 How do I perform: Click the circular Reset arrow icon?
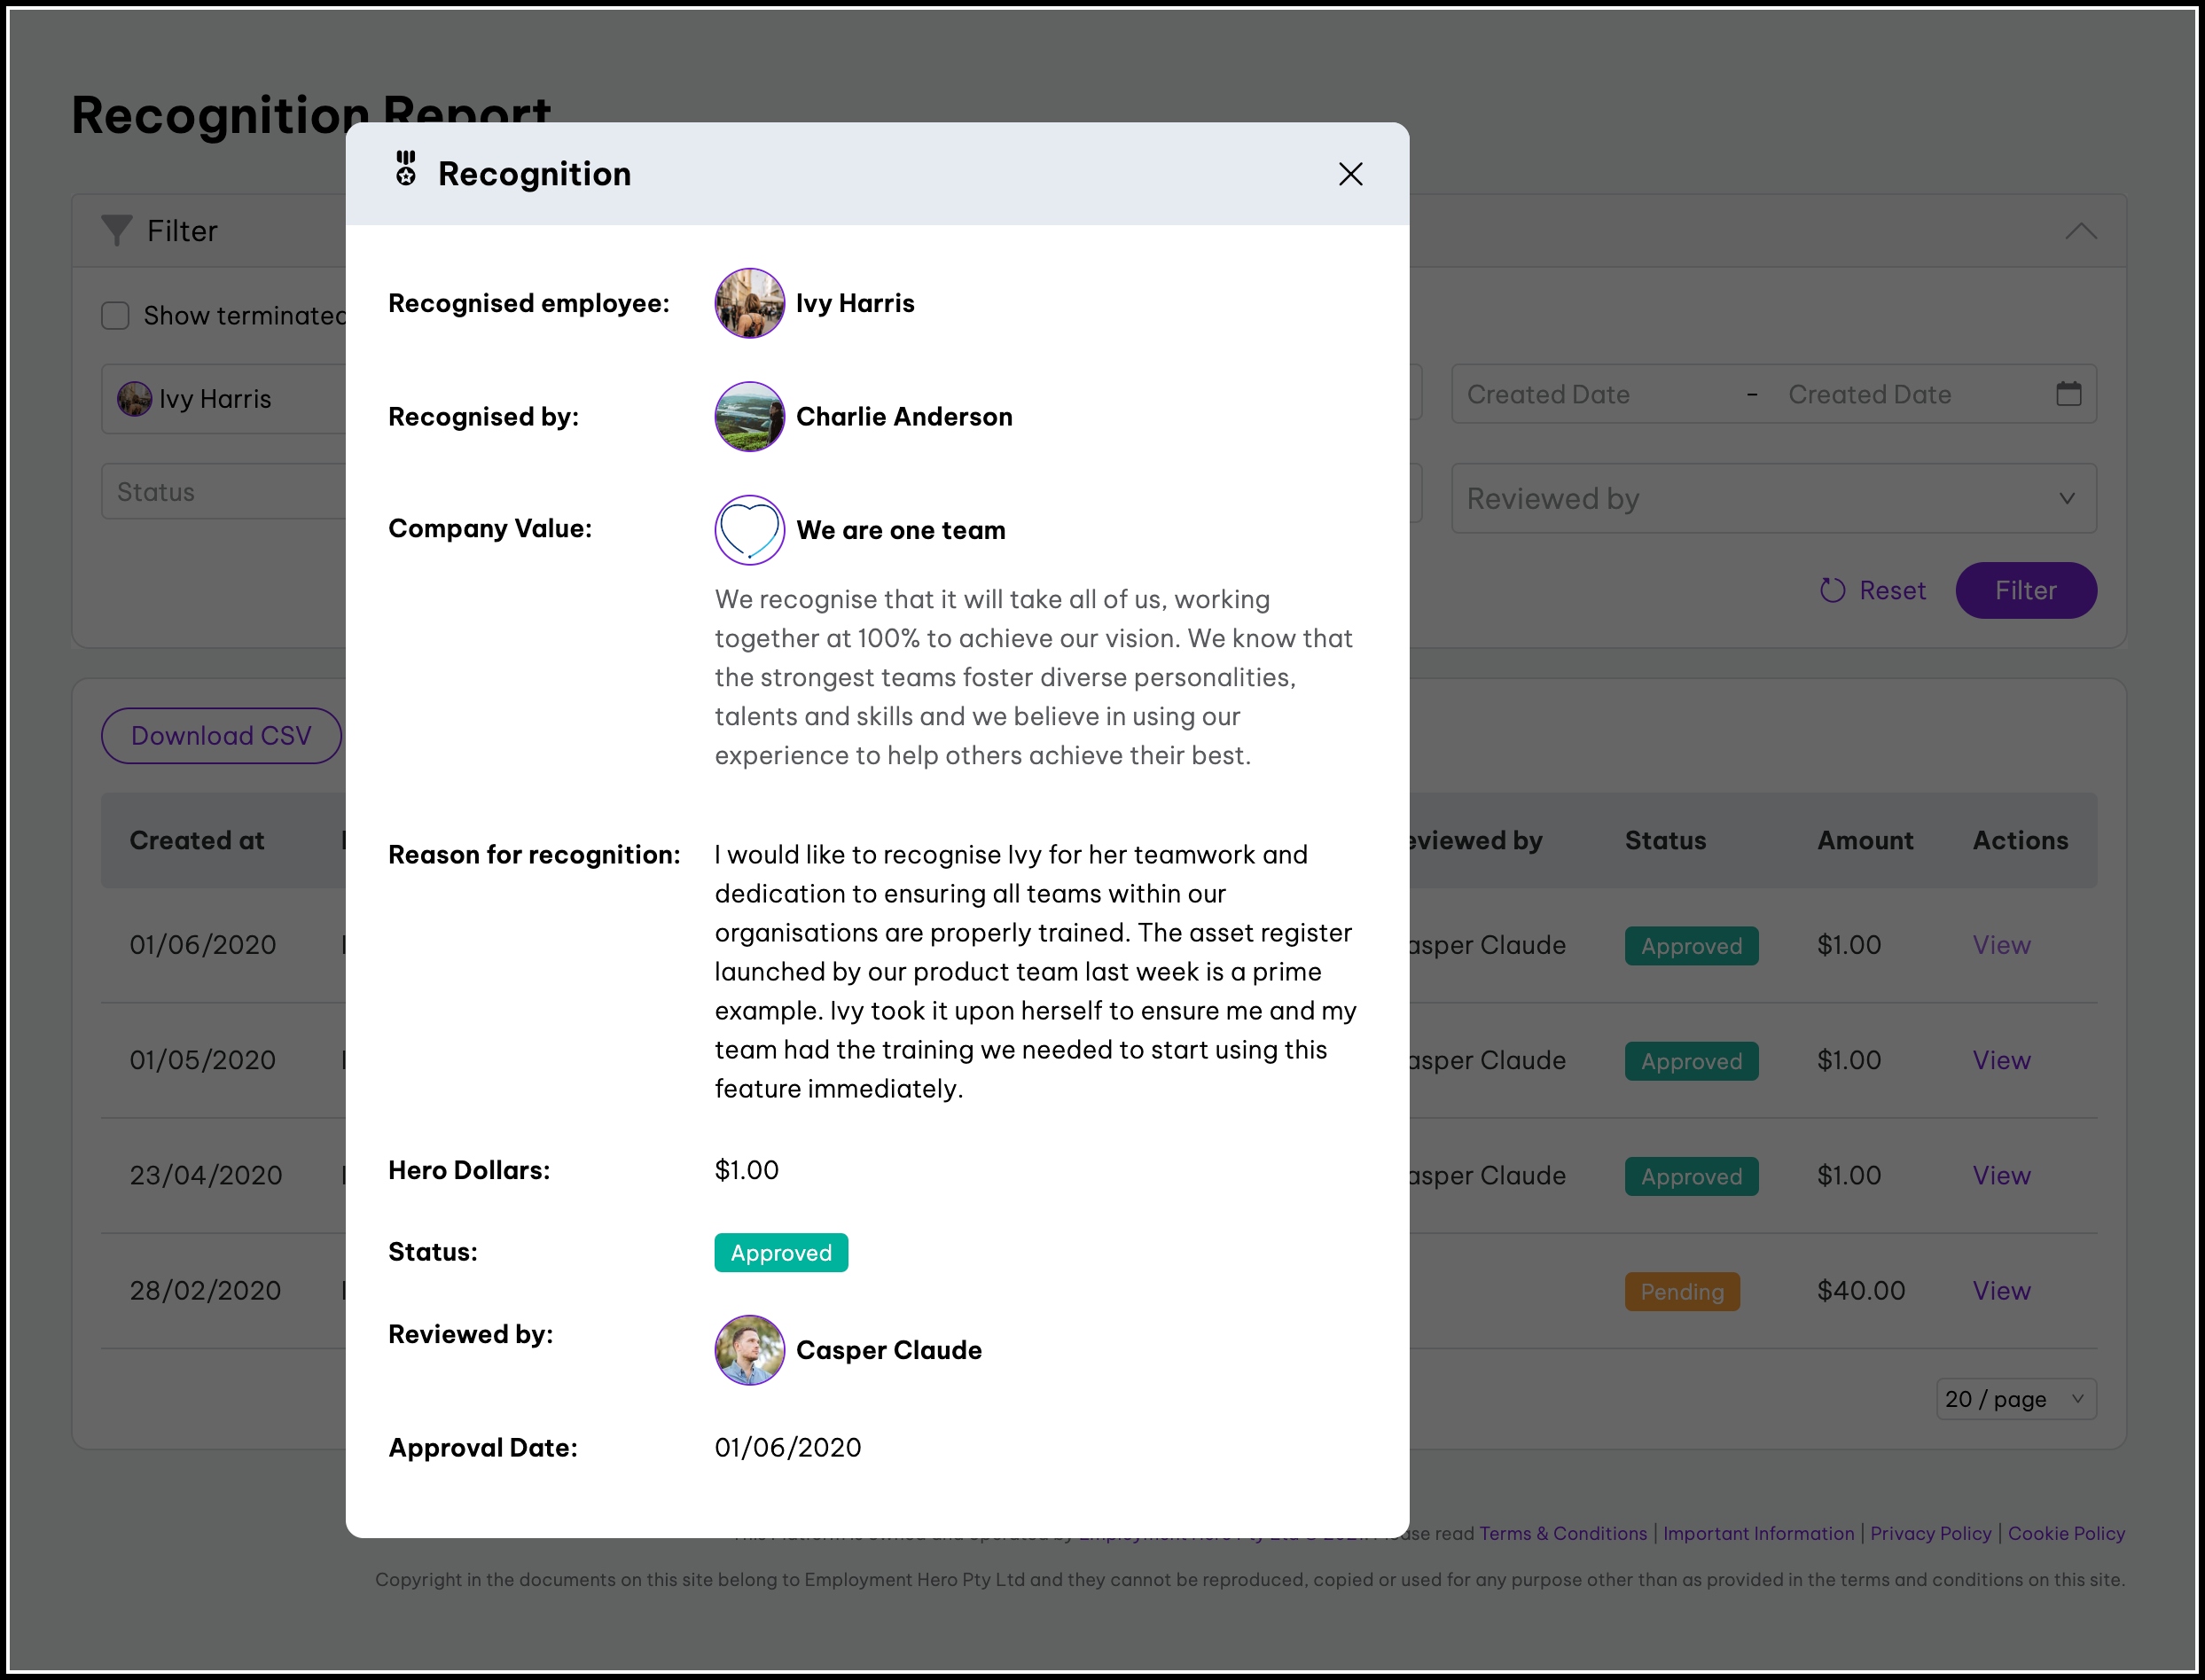[x=1832, y=590]
